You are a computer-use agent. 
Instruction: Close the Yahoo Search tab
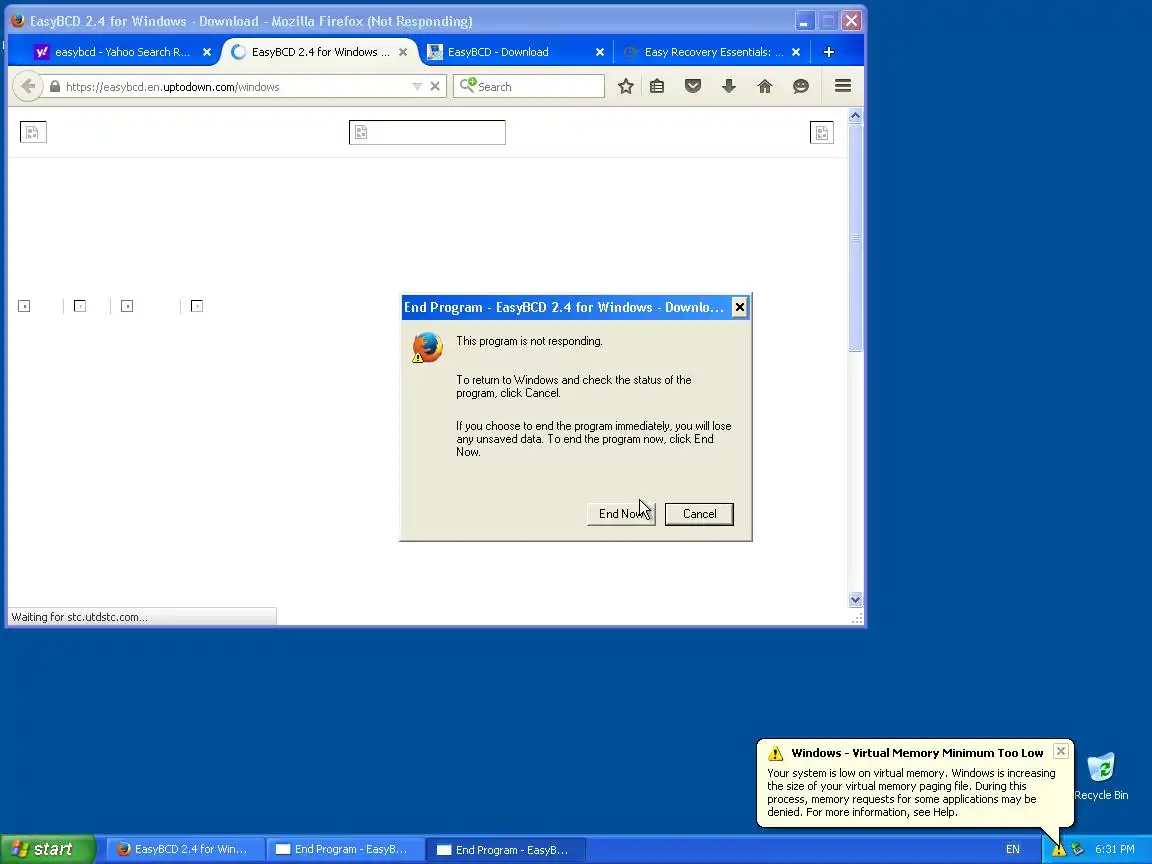pyautogui.click(x=206, y=52)
